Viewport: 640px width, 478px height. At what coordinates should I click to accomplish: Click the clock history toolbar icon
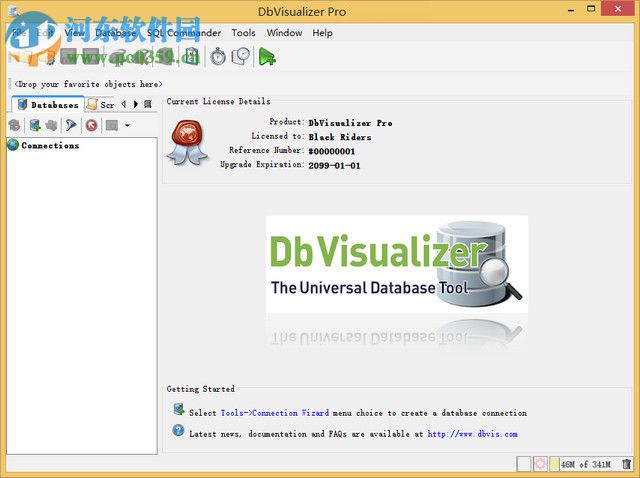(241, 57)
